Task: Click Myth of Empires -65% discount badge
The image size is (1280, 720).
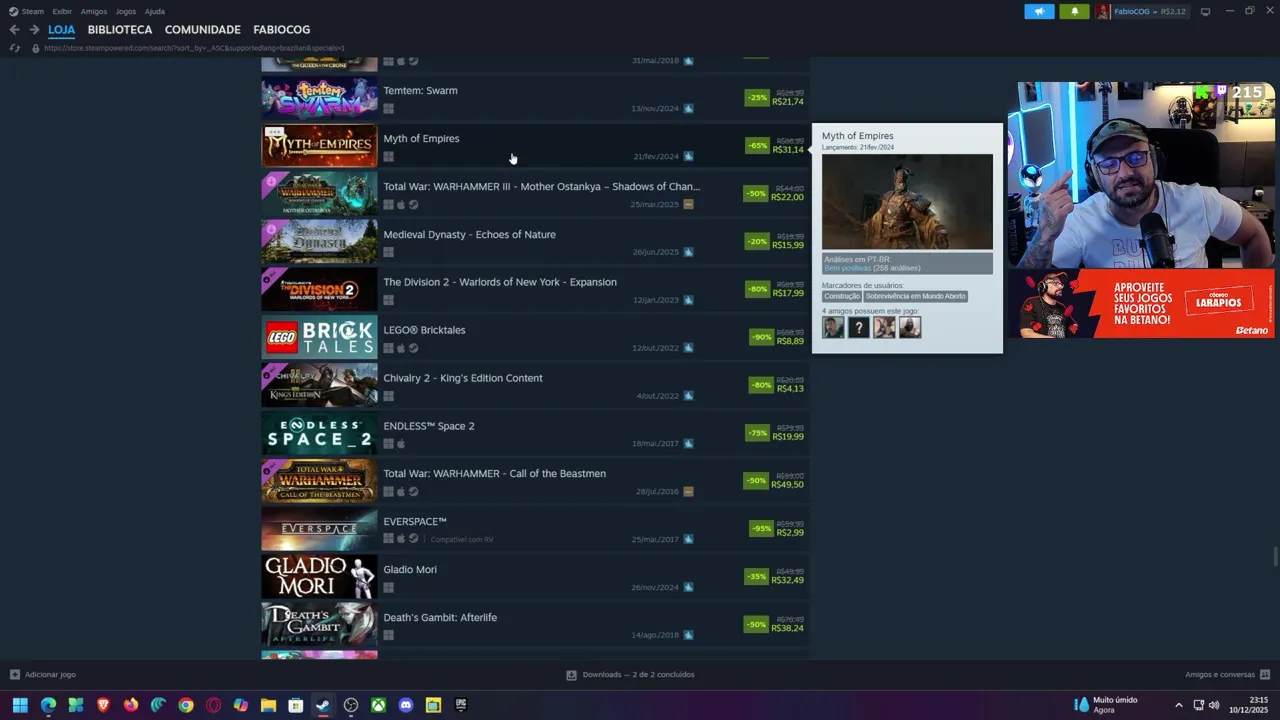Action: (x=757, y=145)
